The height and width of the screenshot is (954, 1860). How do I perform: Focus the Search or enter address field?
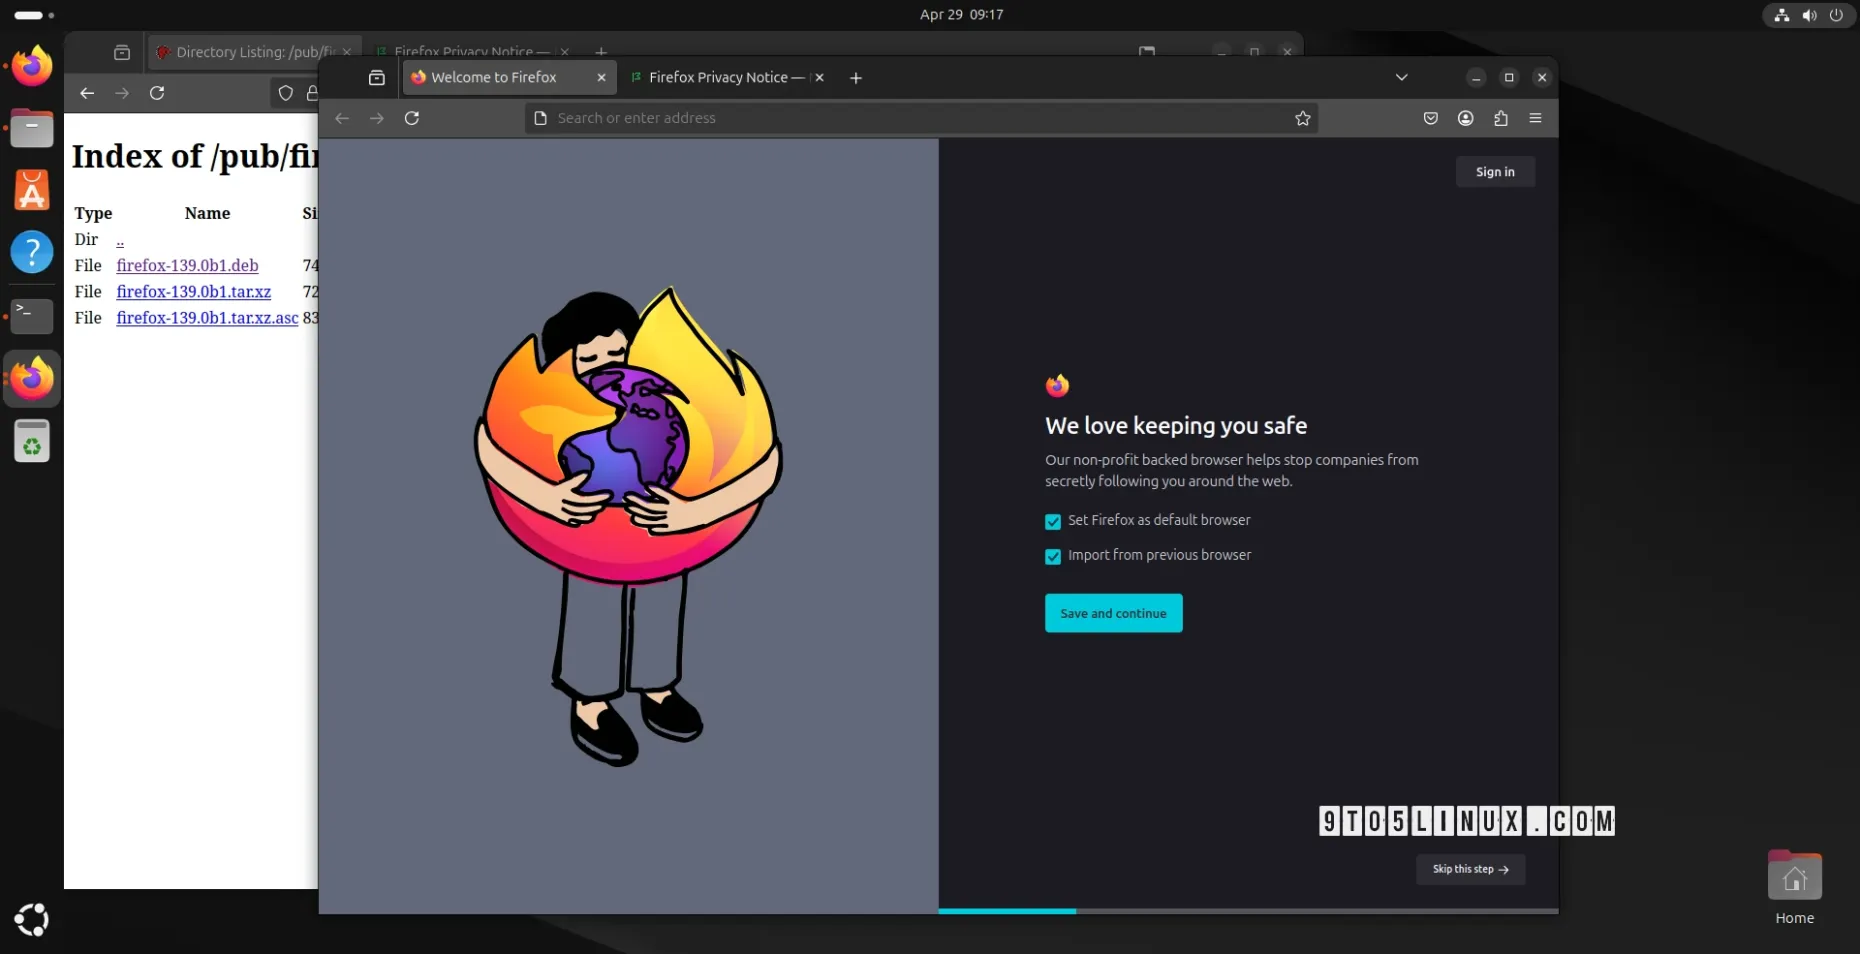tap(920, 118)
